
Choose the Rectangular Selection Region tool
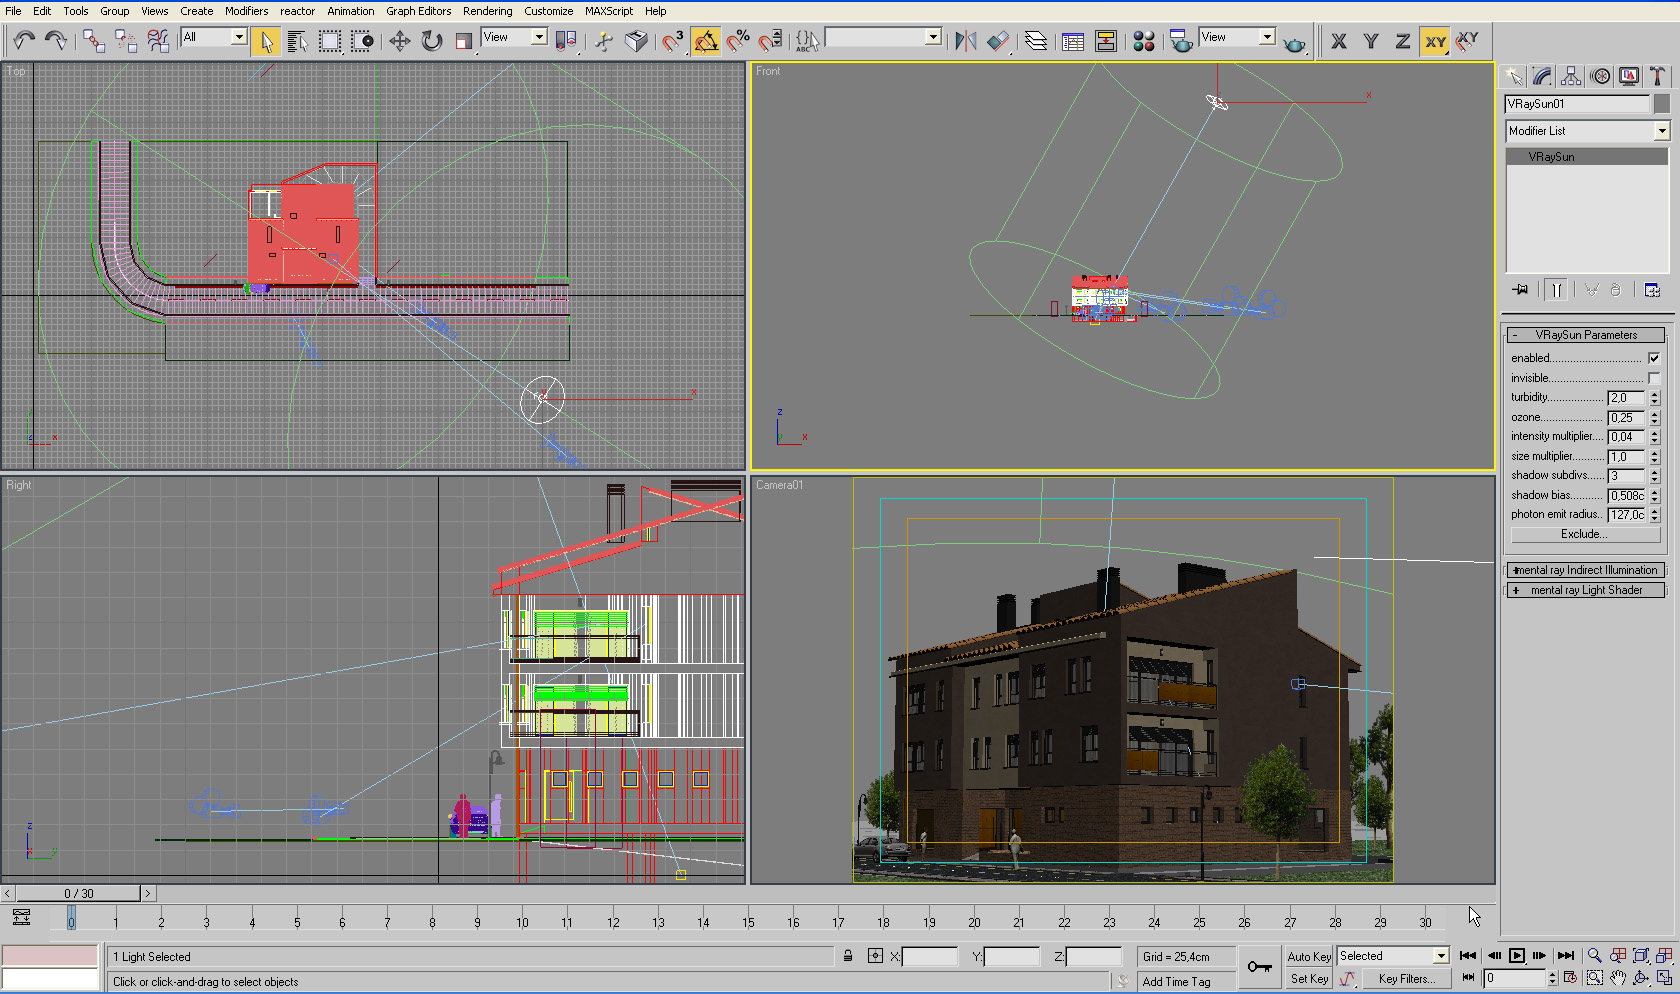(330, 41)
